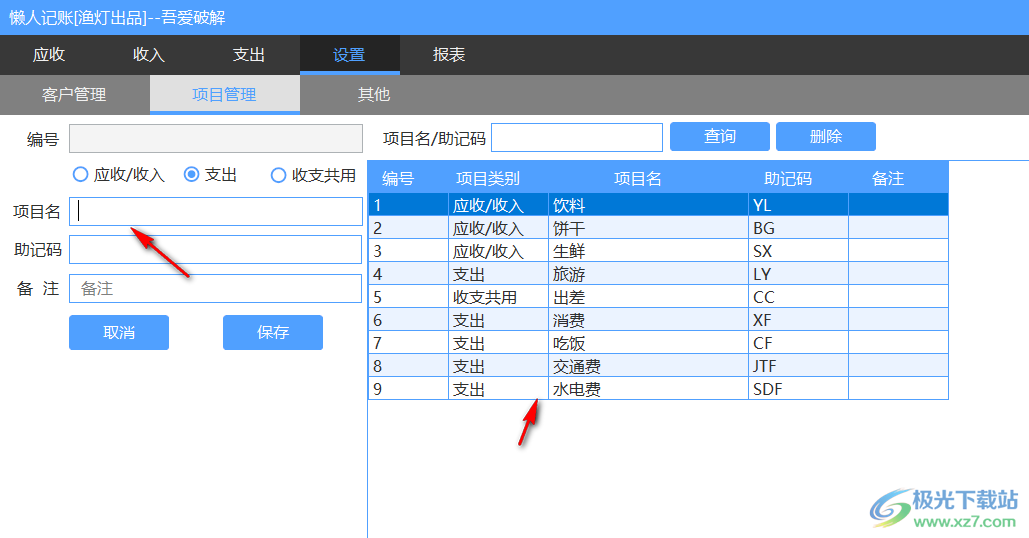Click the CC mnemonic cell
This screenshot has height=538, width=1029.
pos(798,297)
